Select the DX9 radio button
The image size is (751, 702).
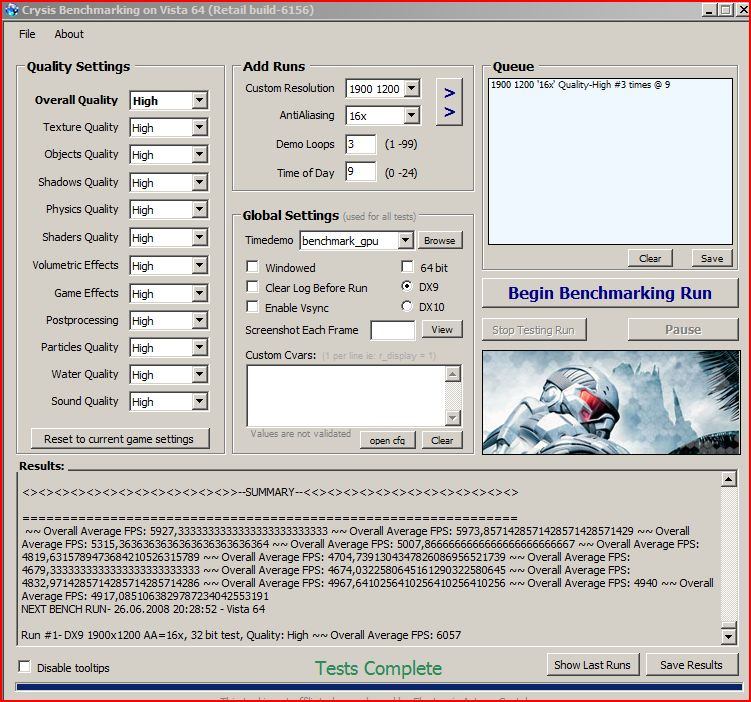pyautogui.click(x=407, y=286)
